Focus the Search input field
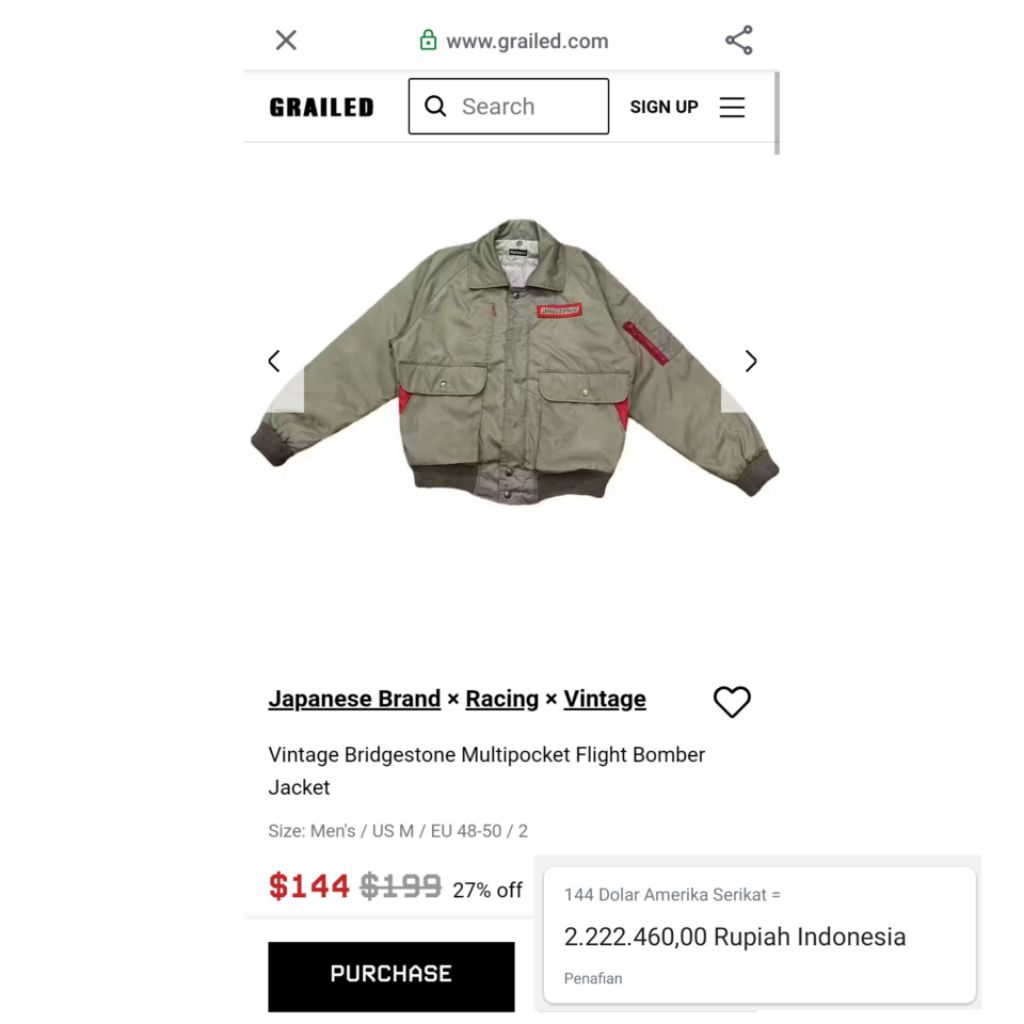1024x1024 pixels. 509,106
